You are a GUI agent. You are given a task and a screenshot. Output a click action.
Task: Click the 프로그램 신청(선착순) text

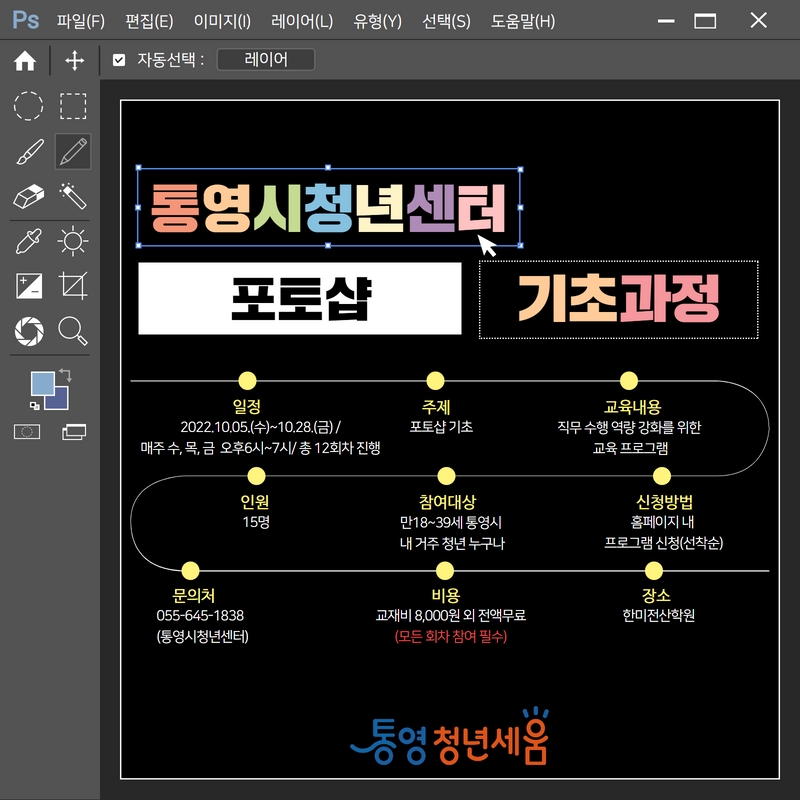[663, 542]
